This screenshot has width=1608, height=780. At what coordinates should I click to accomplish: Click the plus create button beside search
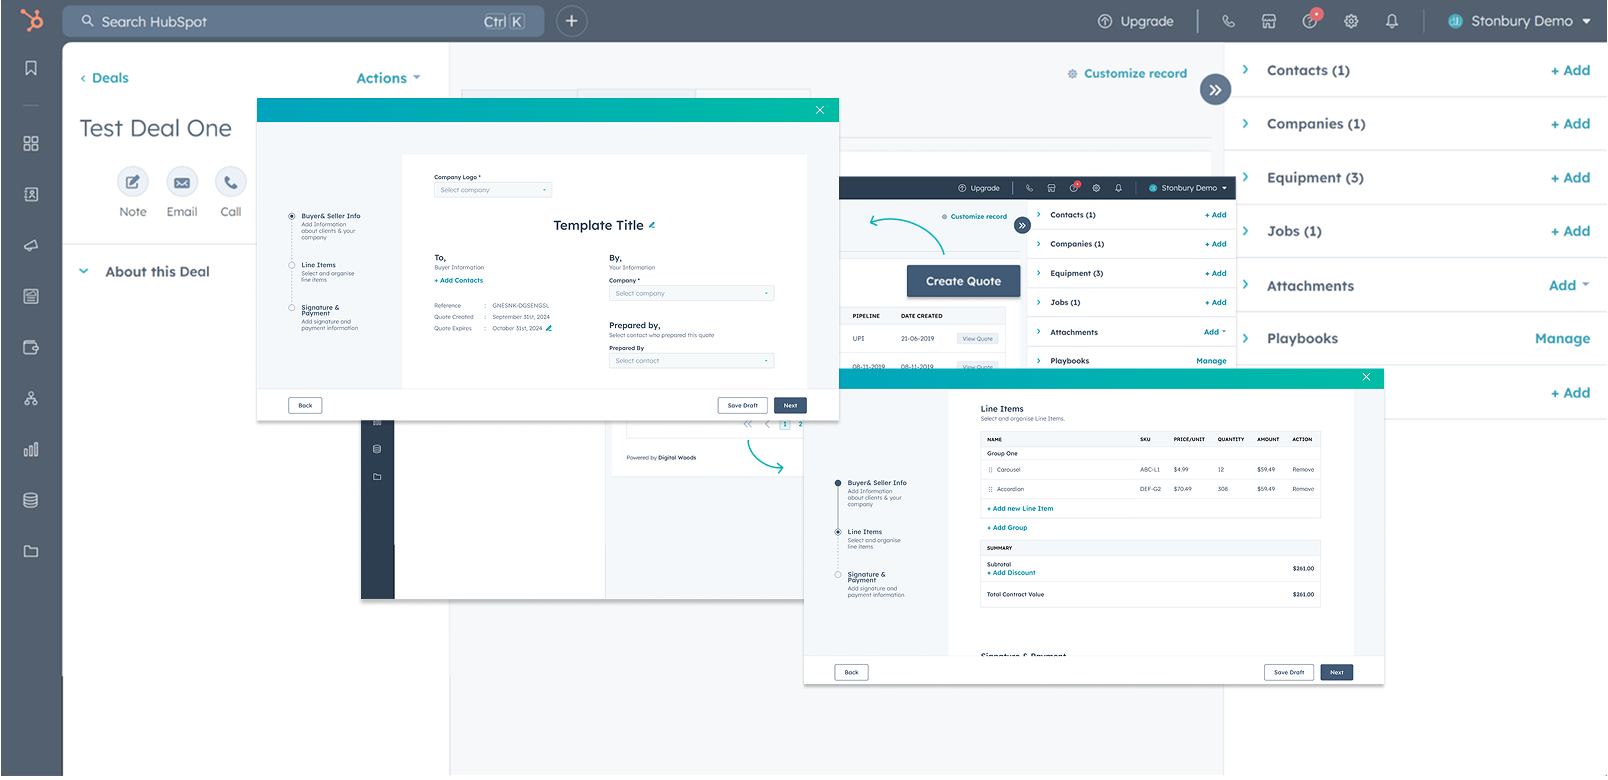[x=571, y=21]
